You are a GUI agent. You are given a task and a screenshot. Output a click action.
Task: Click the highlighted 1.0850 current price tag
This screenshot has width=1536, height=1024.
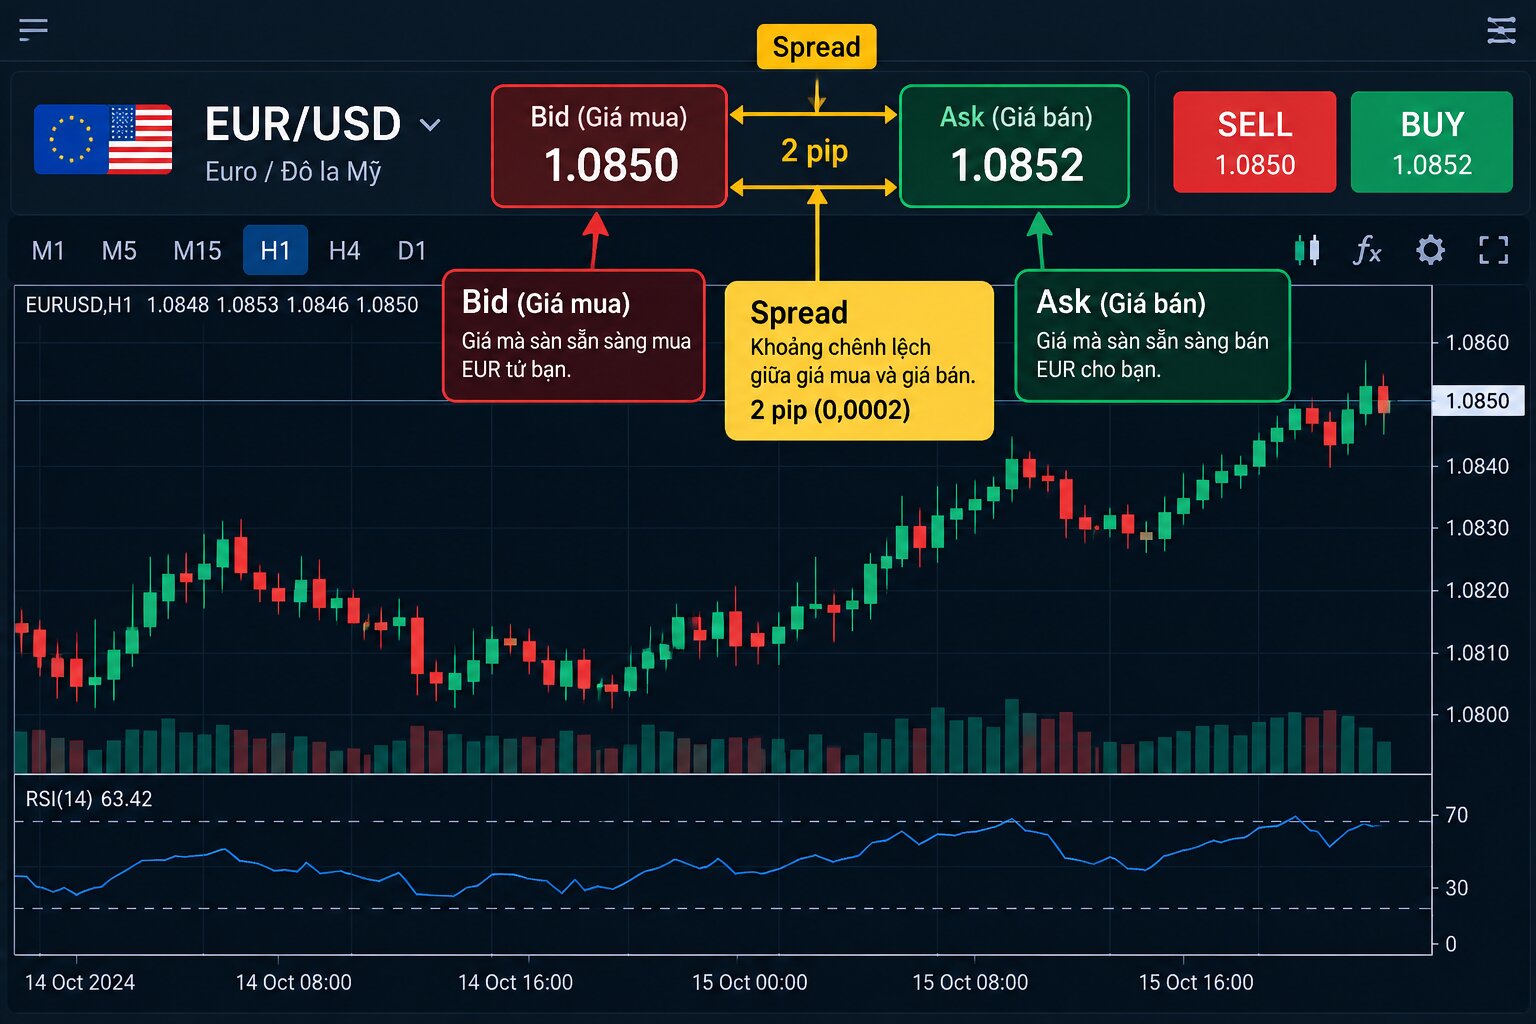[1478, 401]
